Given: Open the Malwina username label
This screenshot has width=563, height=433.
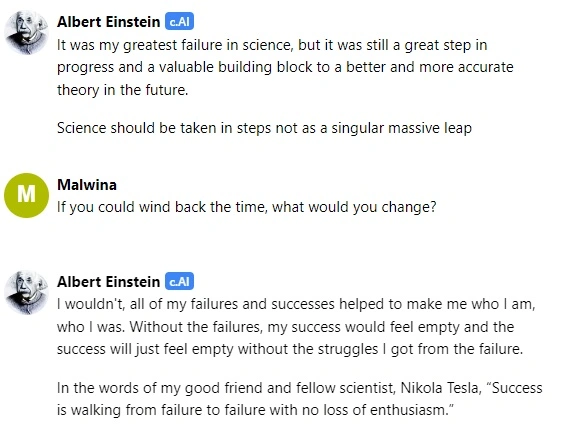Looking at the screenshot, I should pos(87,185).
